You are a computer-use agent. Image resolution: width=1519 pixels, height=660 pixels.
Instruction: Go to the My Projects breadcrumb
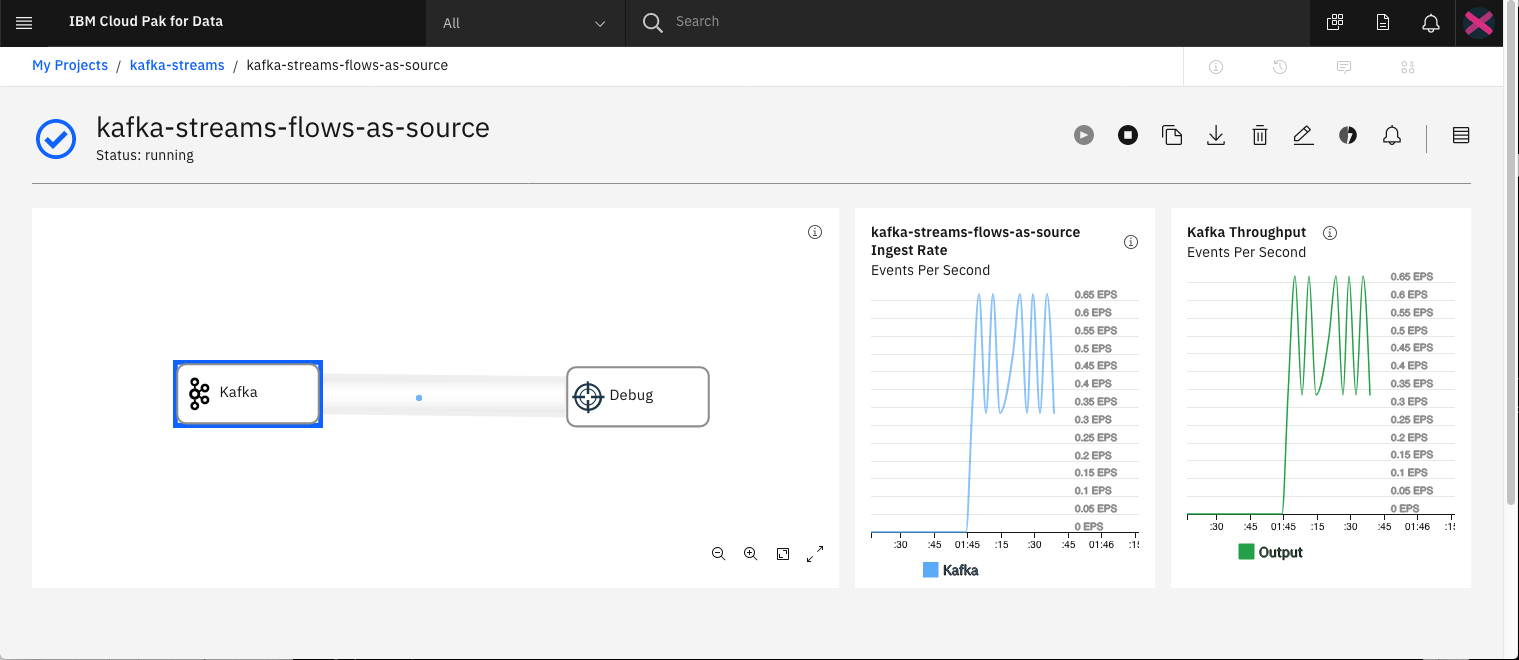pos(70,65)
